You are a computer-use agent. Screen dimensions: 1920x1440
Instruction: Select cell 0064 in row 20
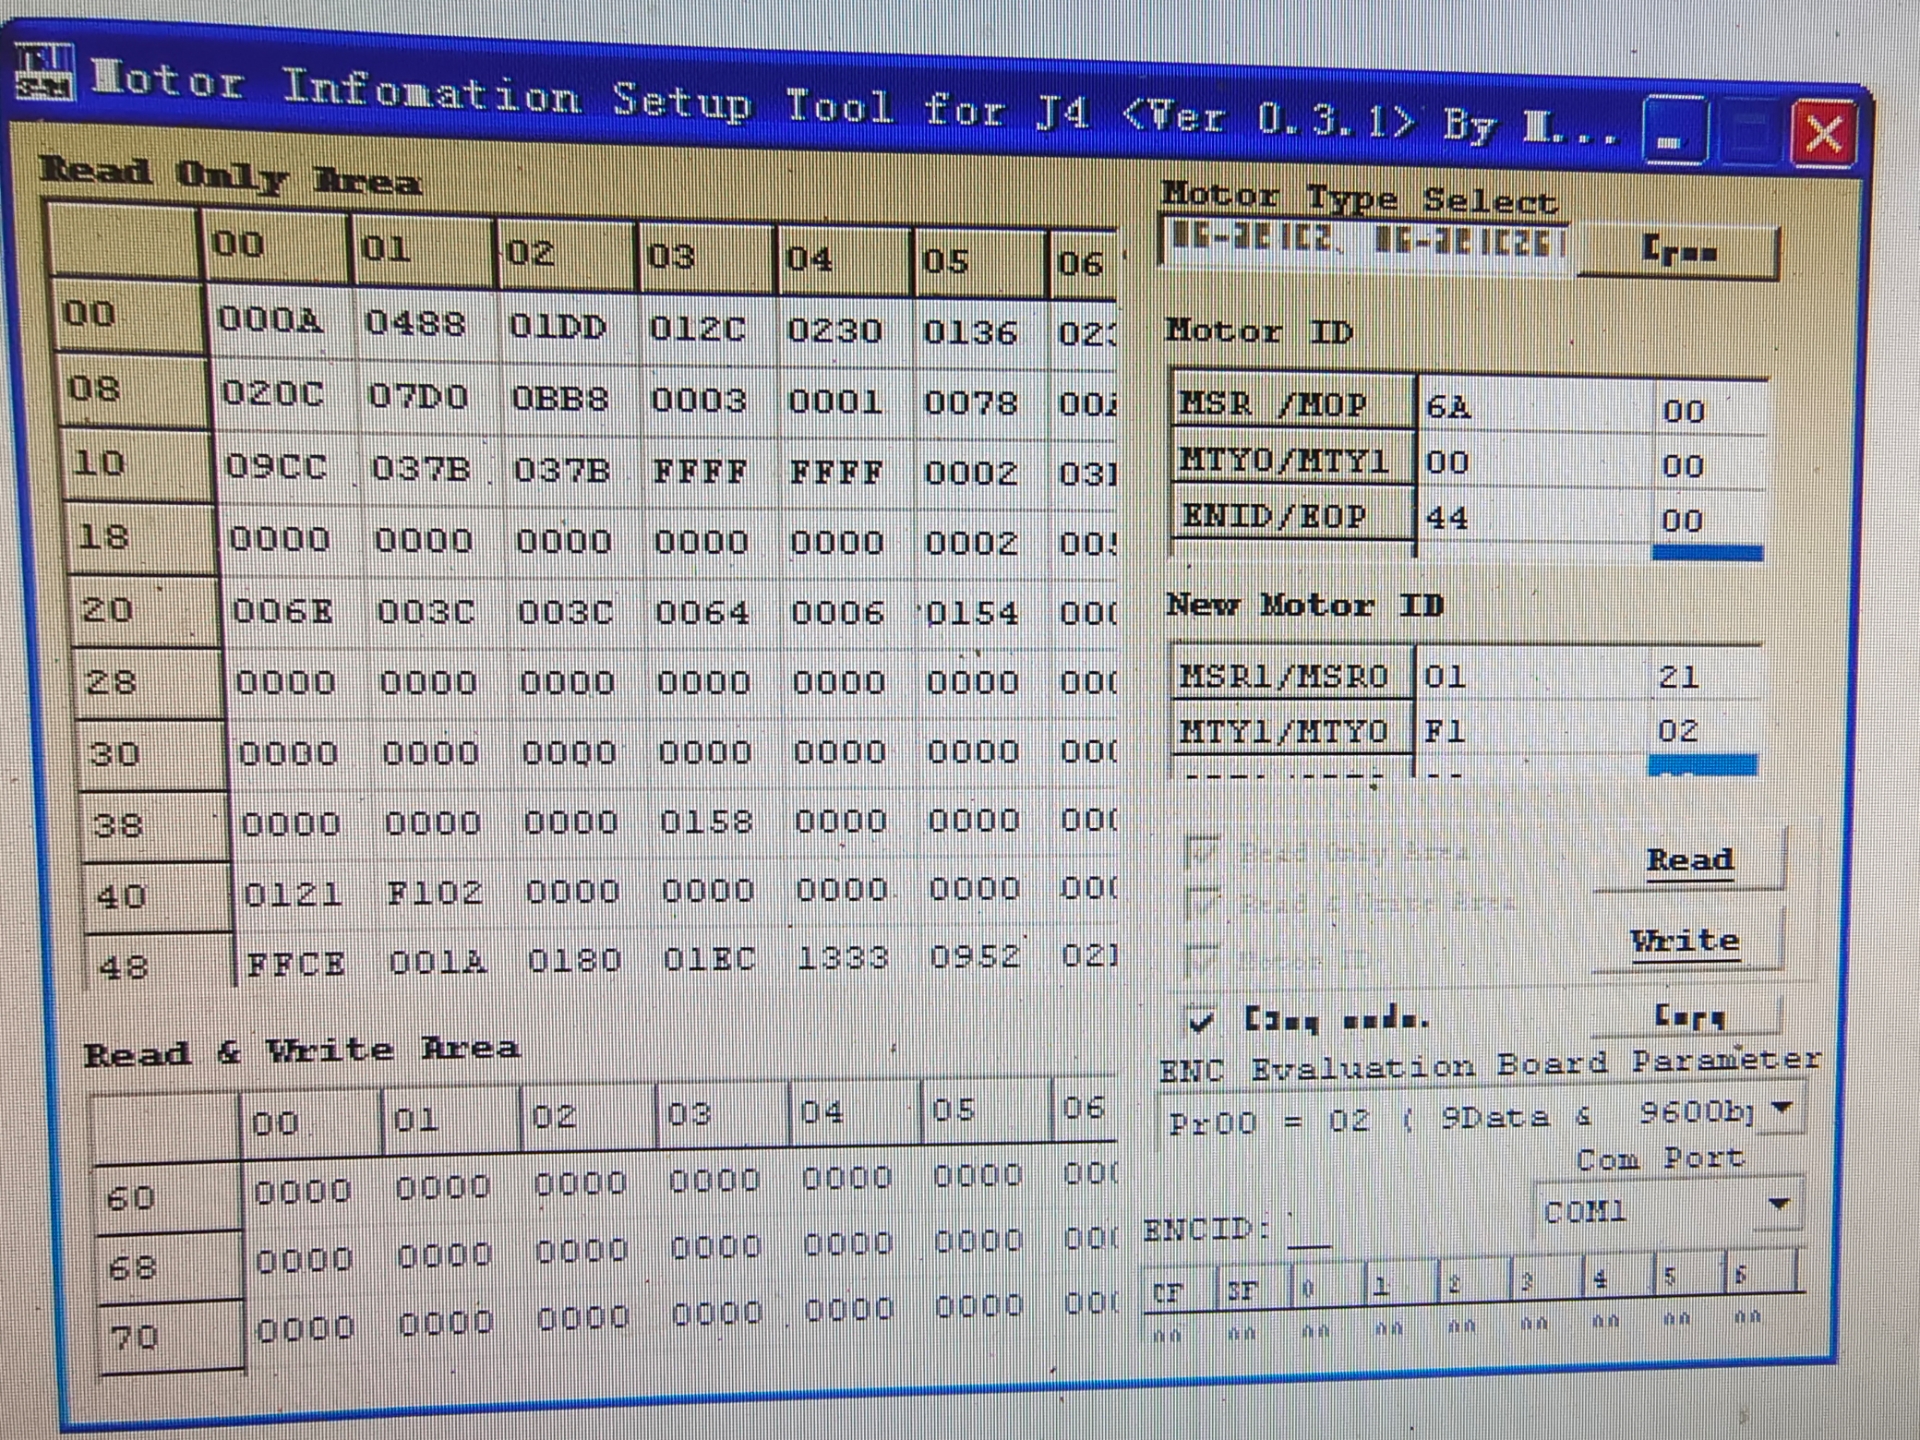click(x=702, y=612)
